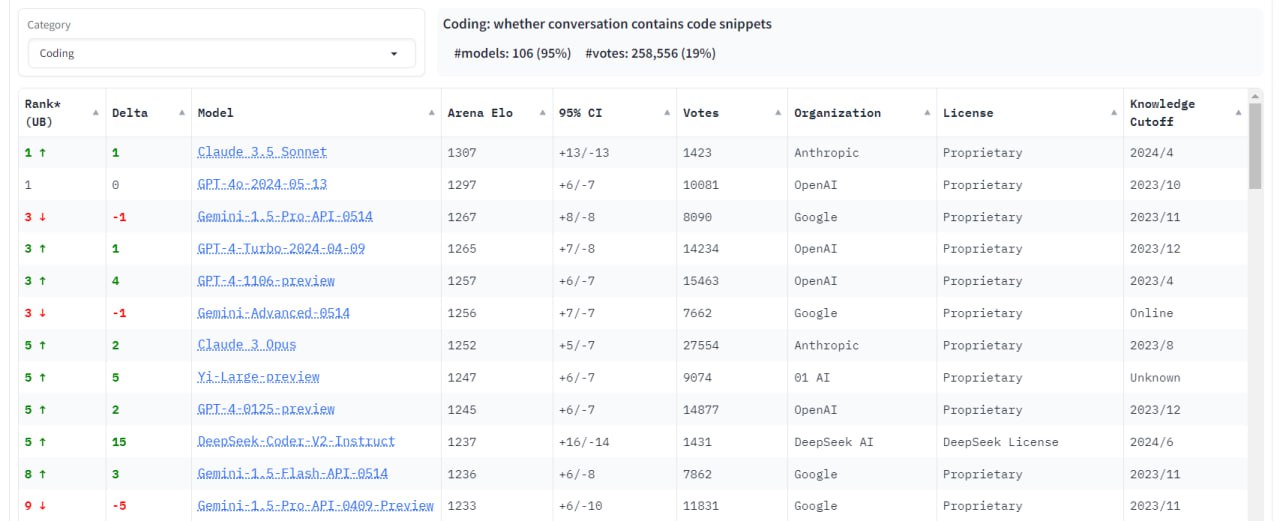Sort by Knowledge Cutoff header arrows
Viewport: 1280px width, 521px height.
pyautogui.click(x=1240, y=113)
